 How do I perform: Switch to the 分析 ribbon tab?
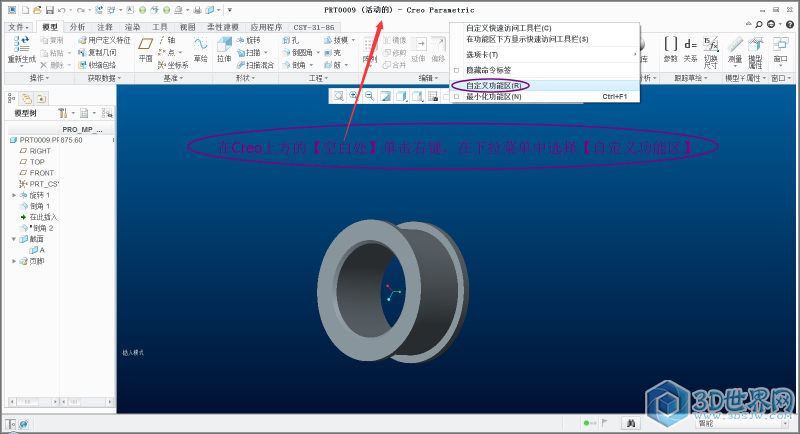(77, 27)
